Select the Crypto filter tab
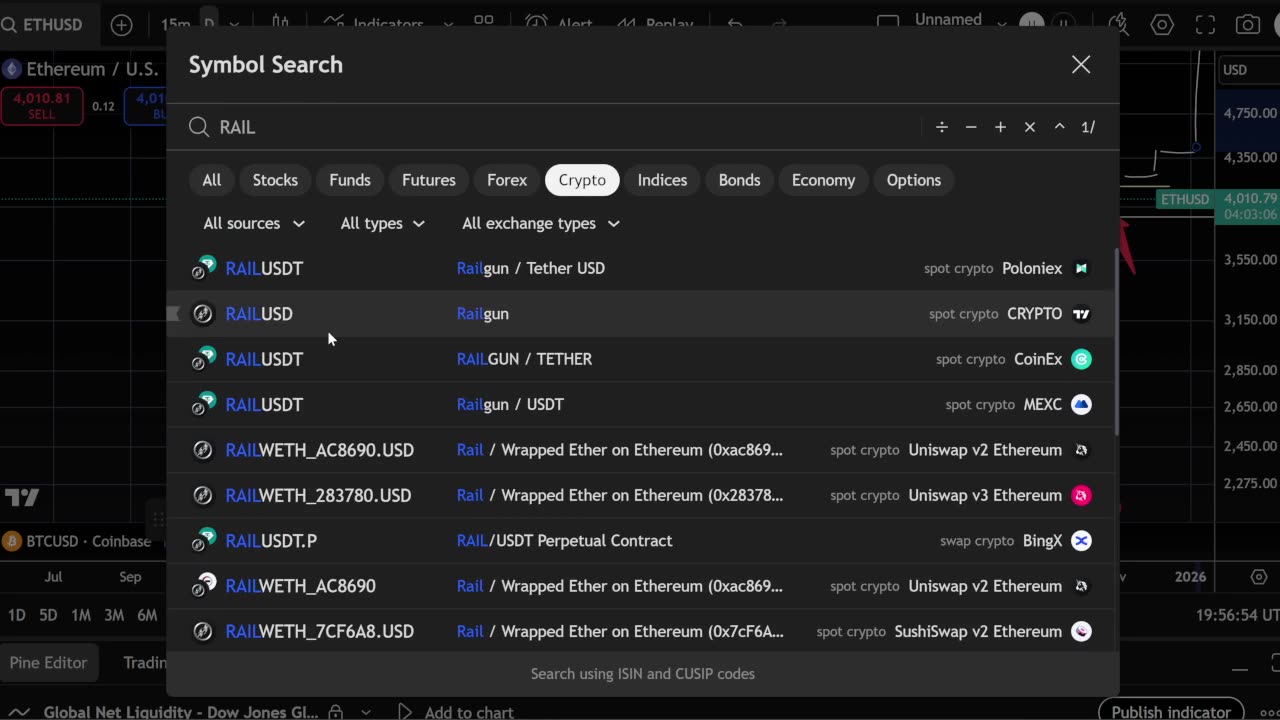This screenshot has height=720, width=1280. pyautogui.click(x=582, y=180)
